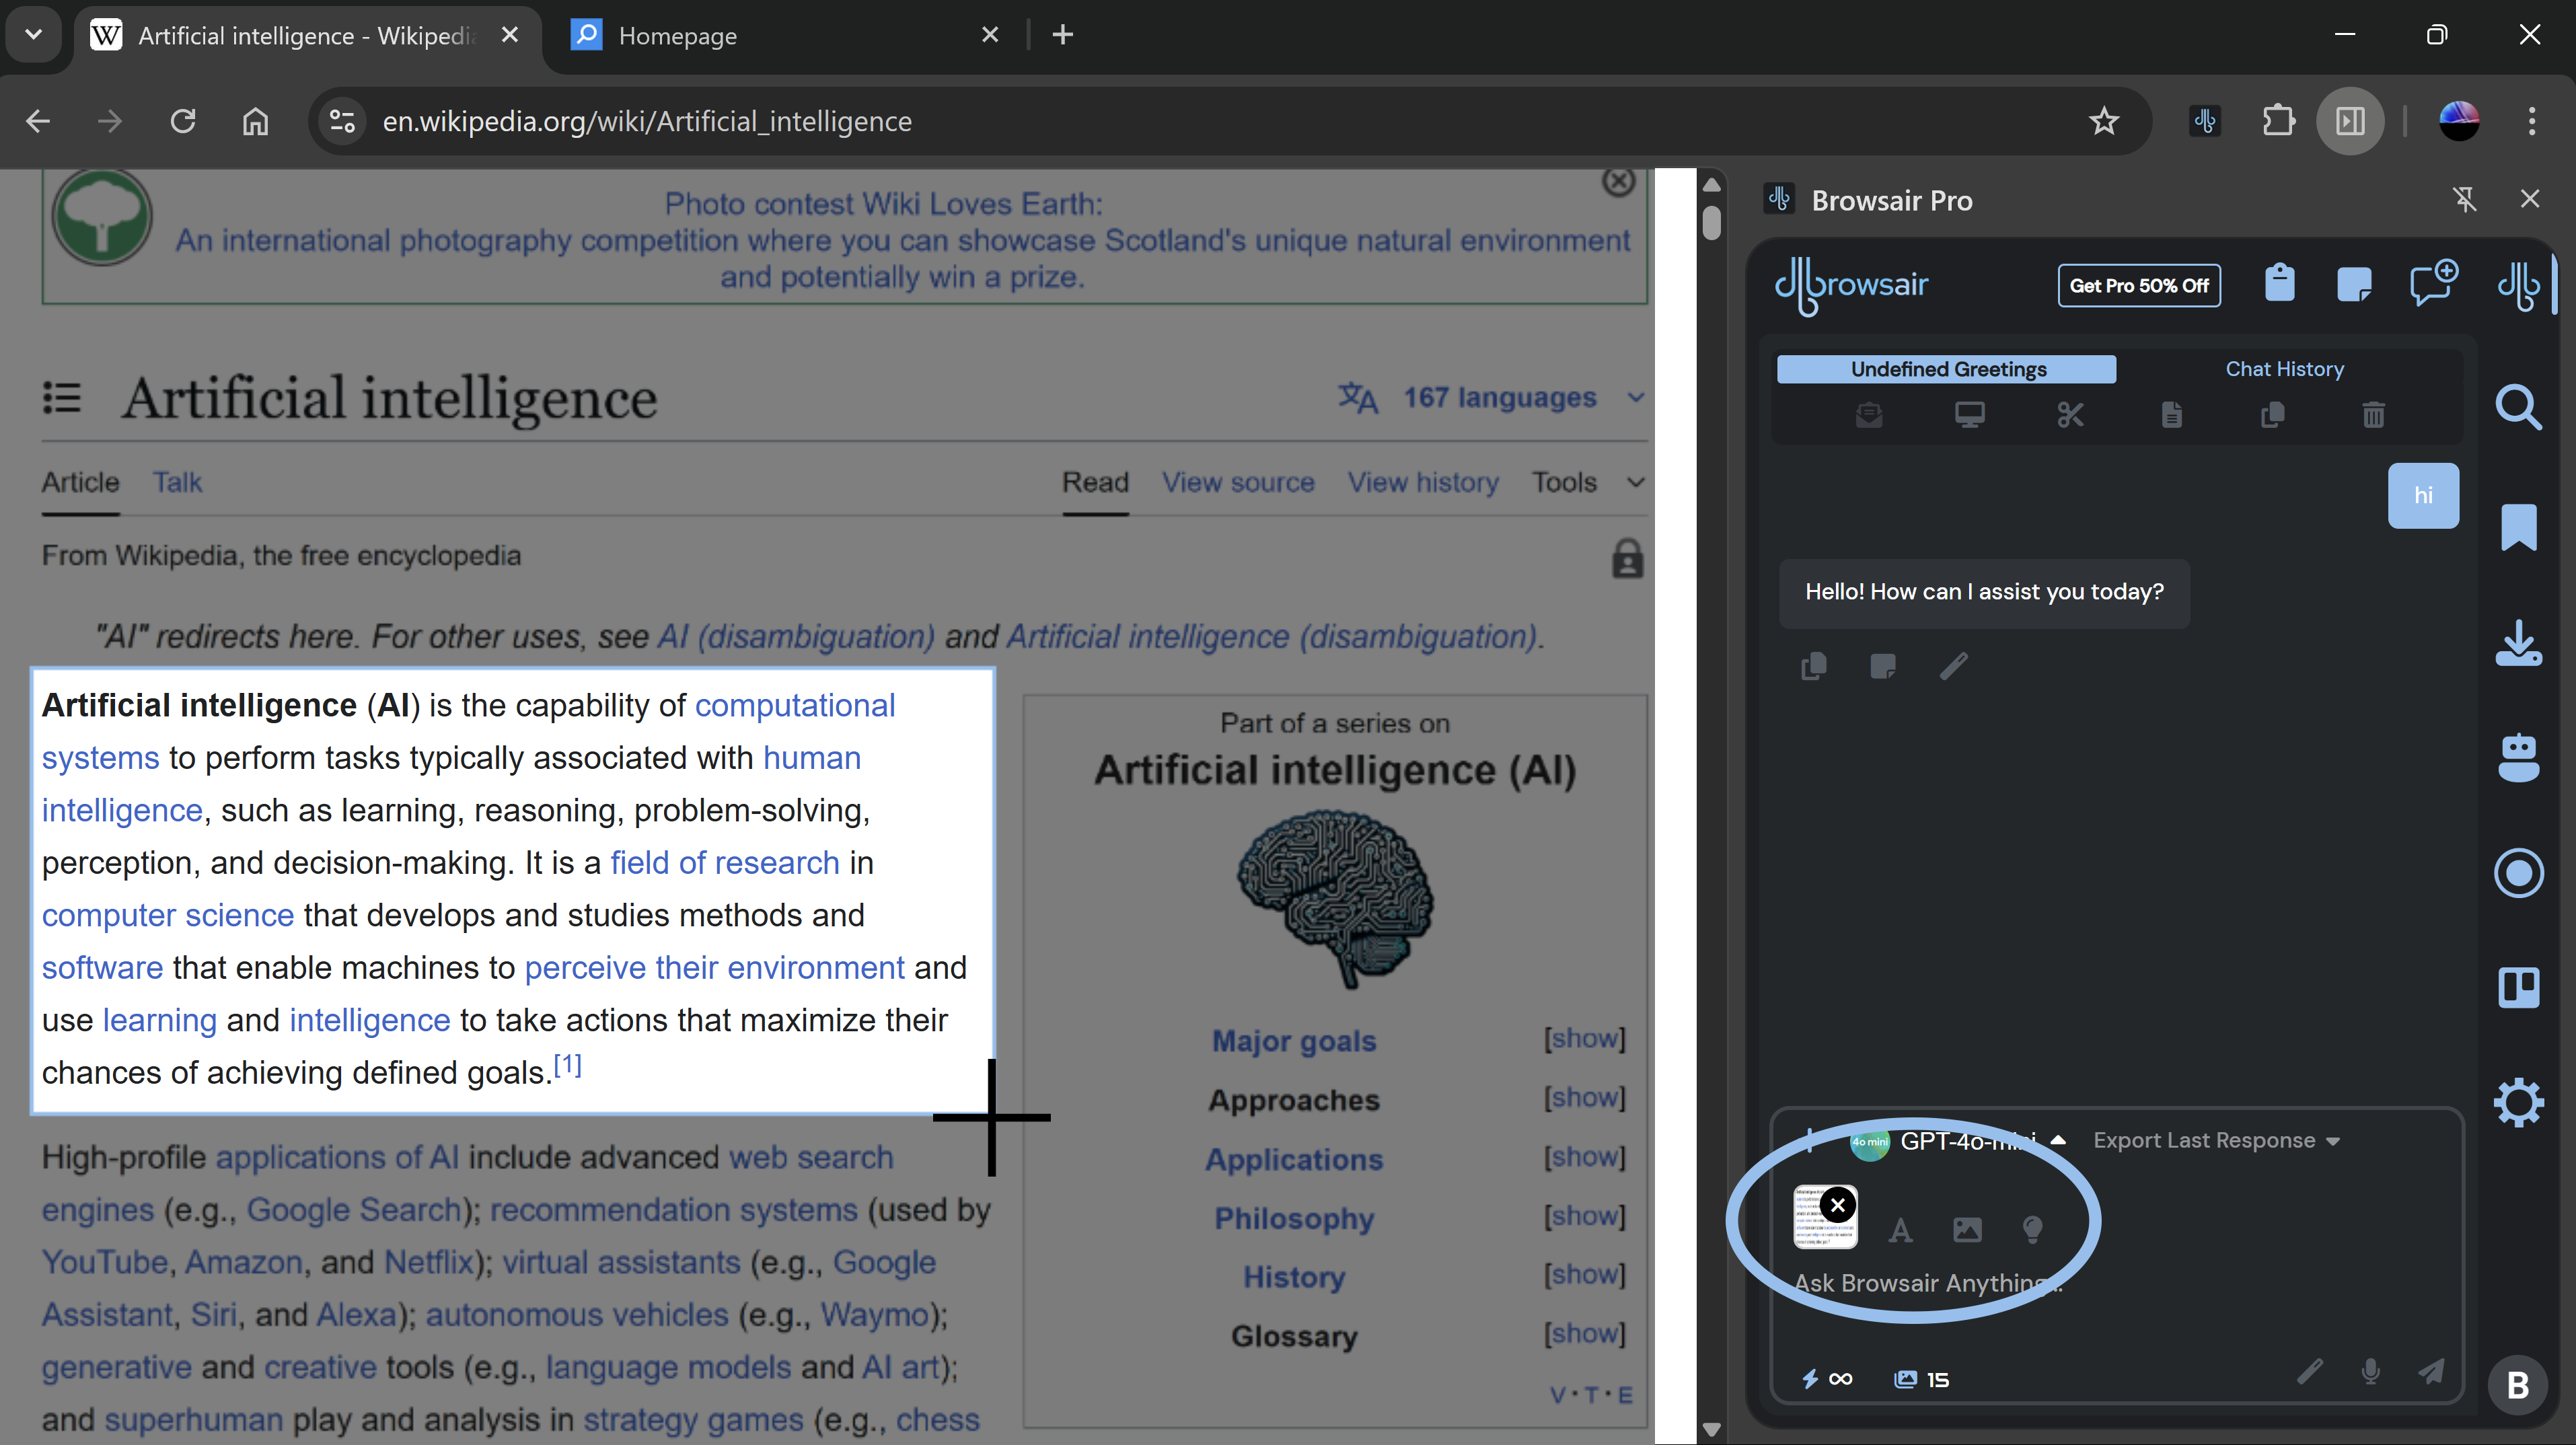Switch to Chat History tab
Viewport: 2576px width, 1445px height.
coord(2284,369)
